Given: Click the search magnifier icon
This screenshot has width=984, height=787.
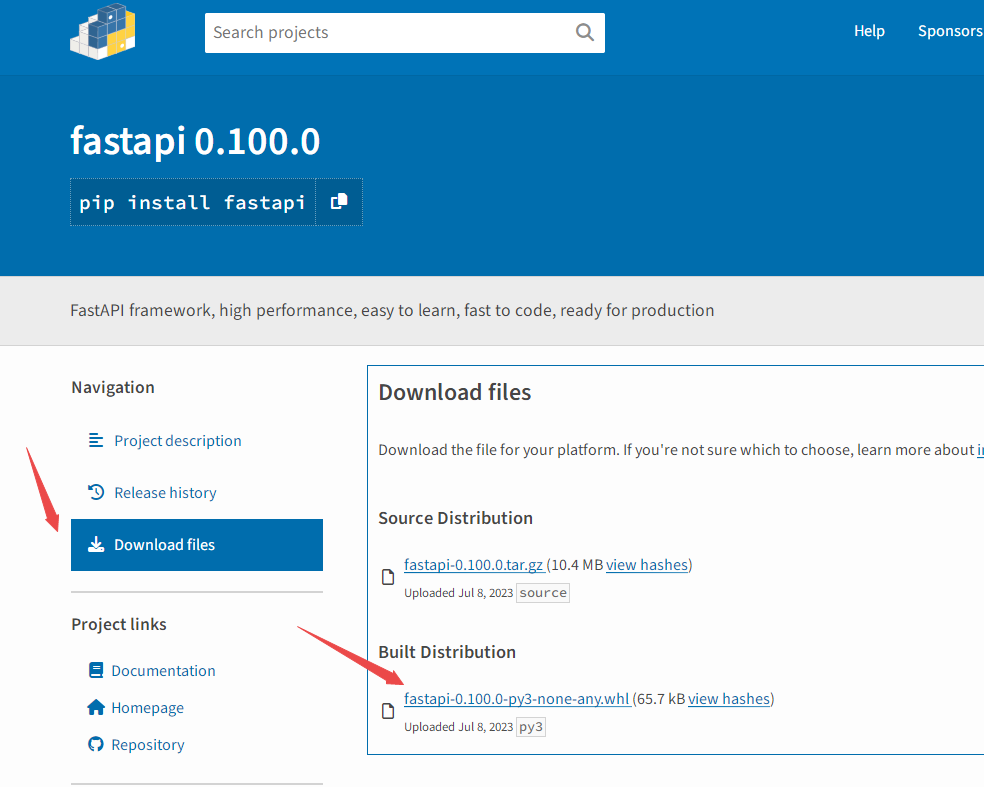Looking at the screenshot, I should tap(584, 33).
